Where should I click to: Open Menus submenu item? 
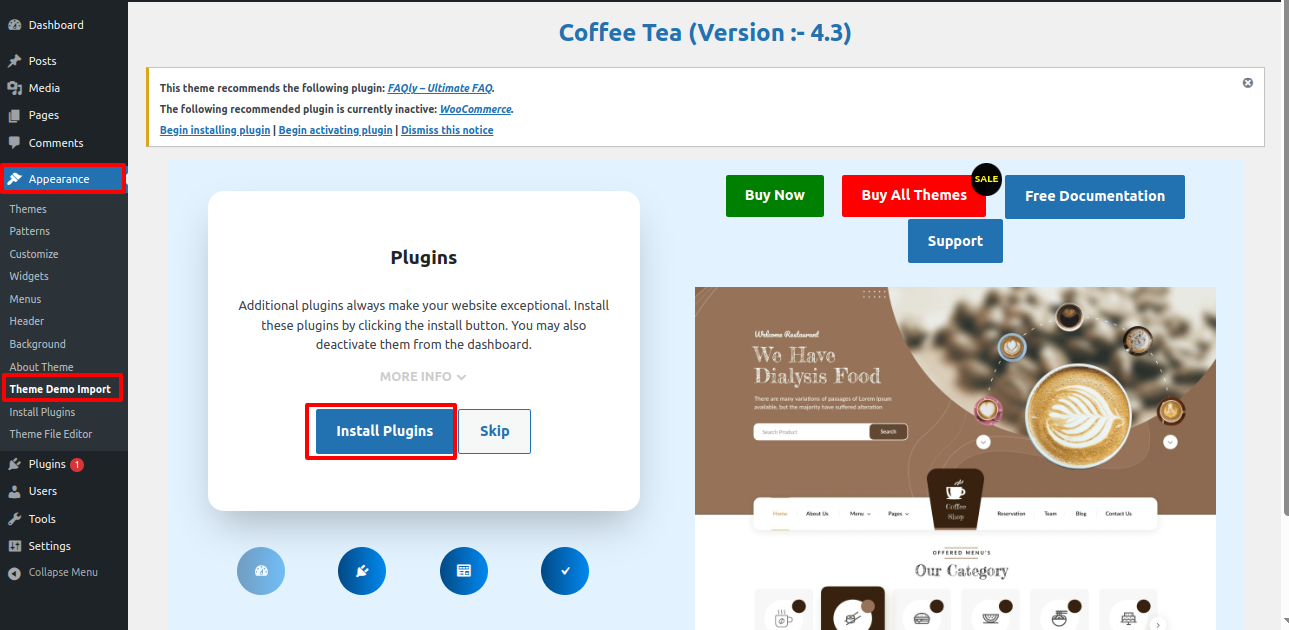(26, 299)
